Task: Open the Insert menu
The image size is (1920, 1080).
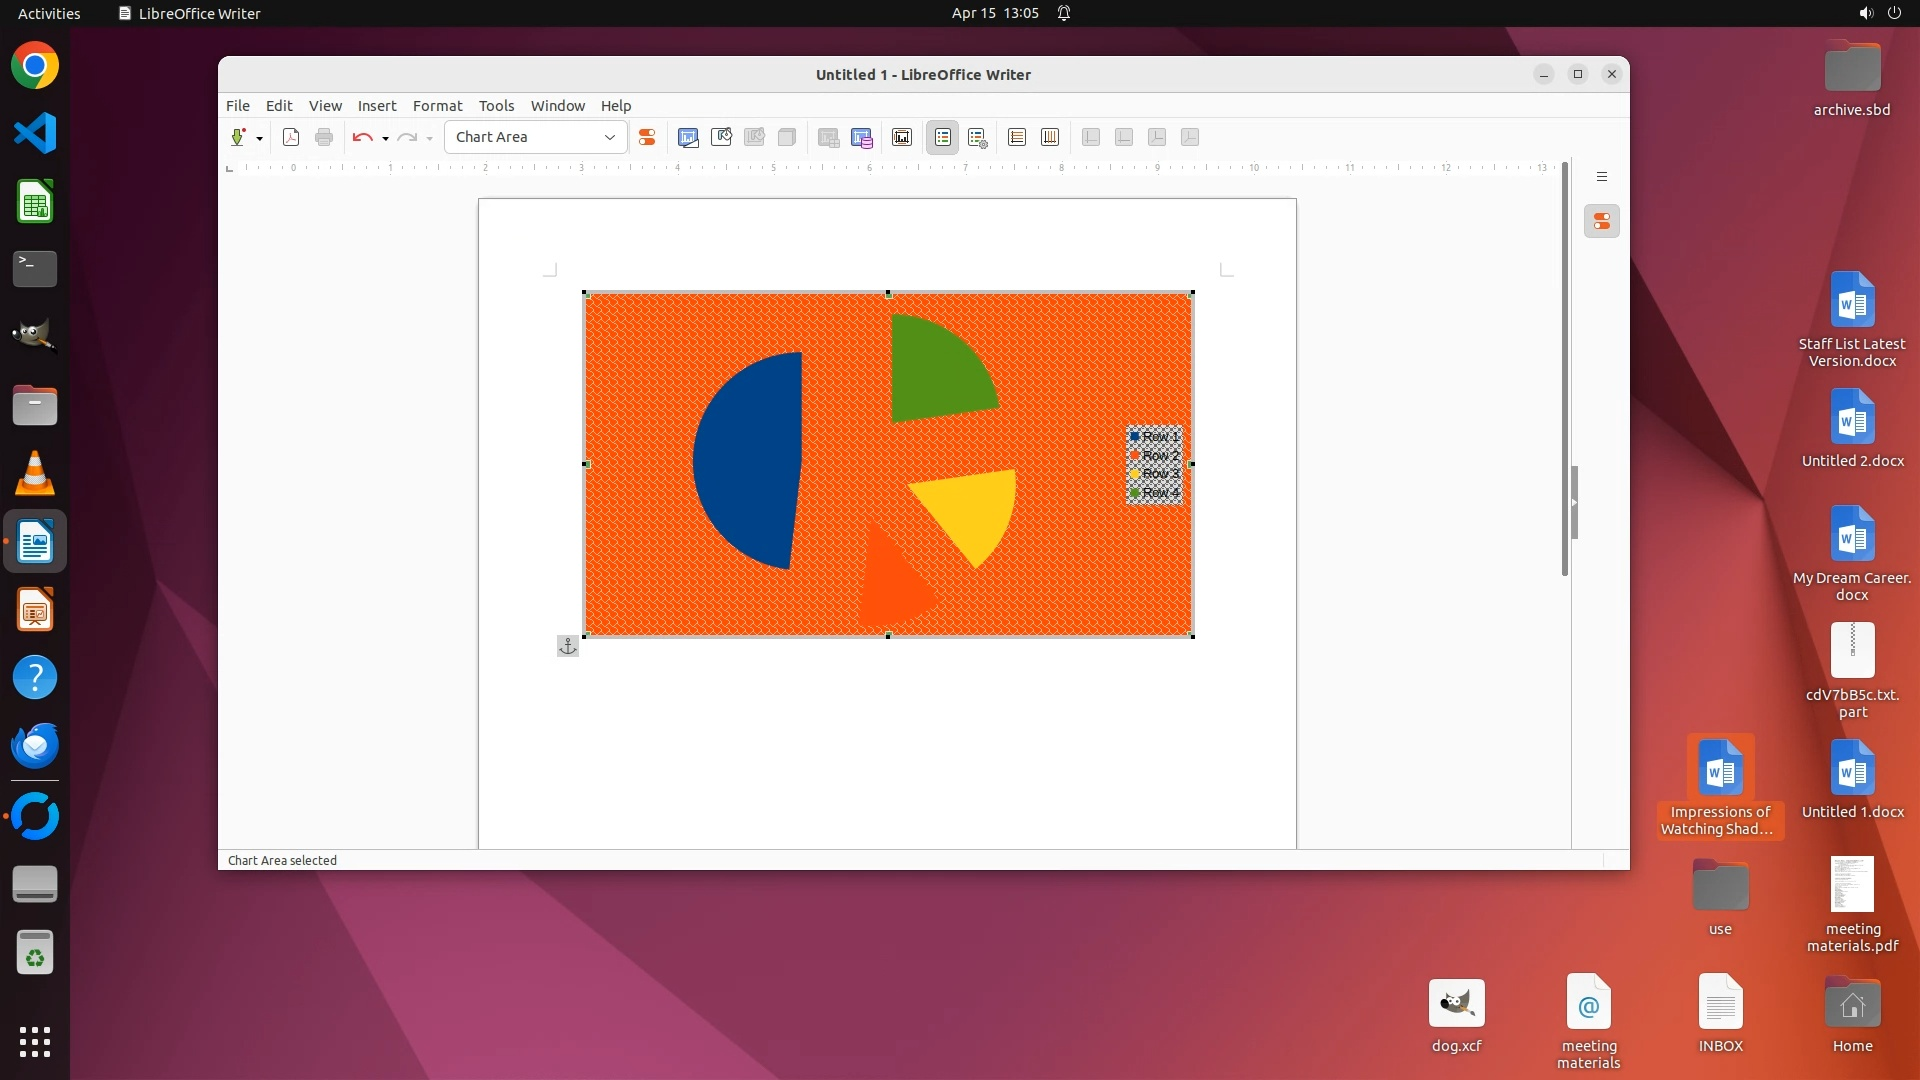Action: [x=377, y=106]
